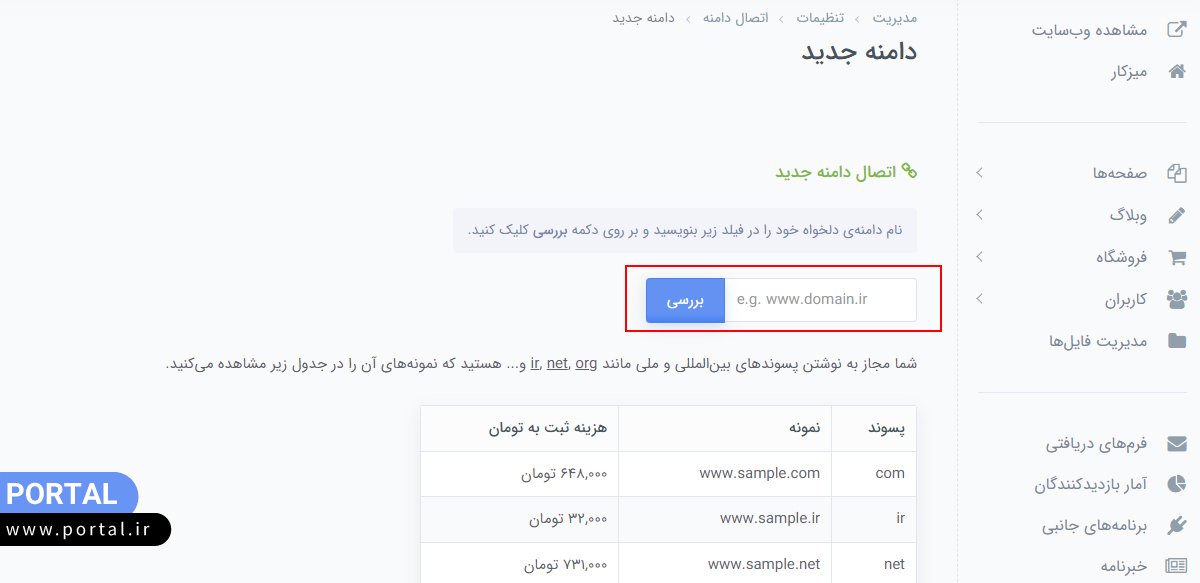Click the www.sample.ir table cell
The image size is (1200, 583).
click(725, 519)
